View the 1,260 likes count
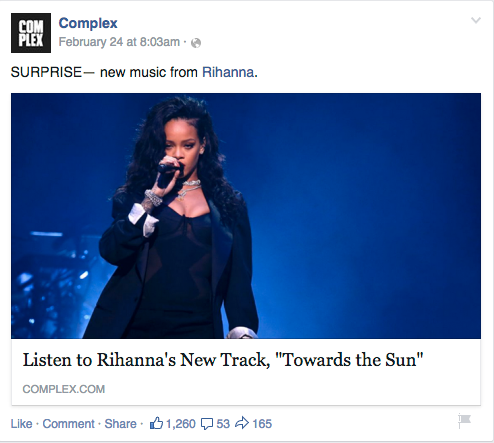This screenshot has width=494, height=443. [x=181, y=424]
